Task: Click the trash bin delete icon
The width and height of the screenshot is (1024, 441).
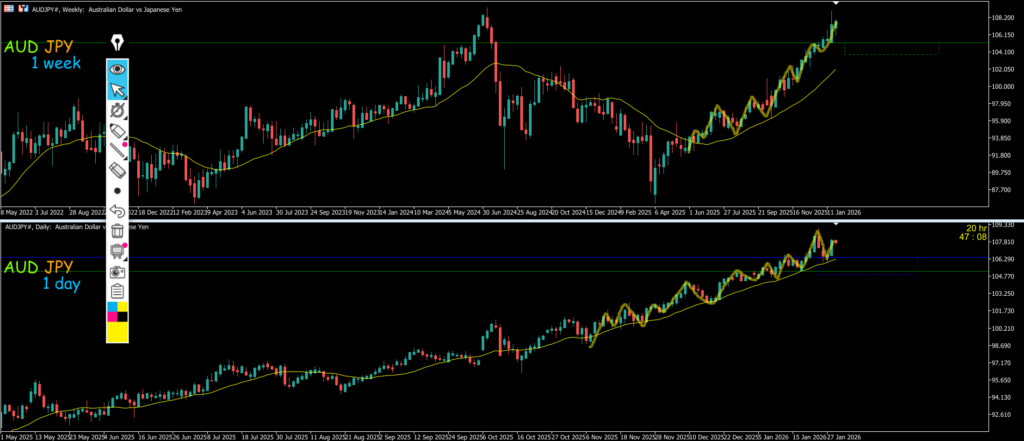Action: [x=118, y=231]
